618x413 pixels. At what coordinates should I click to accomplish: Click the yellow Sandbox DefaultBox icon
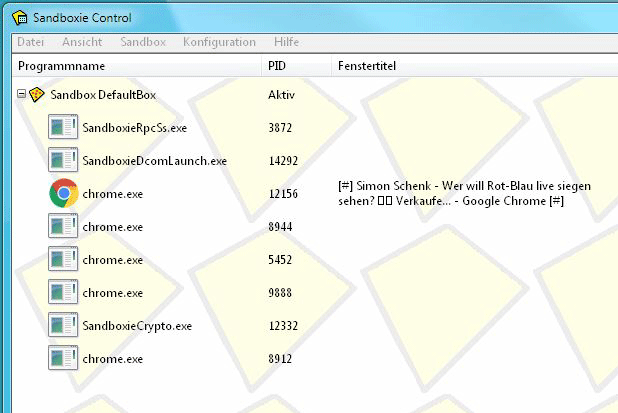pos(37,95)
